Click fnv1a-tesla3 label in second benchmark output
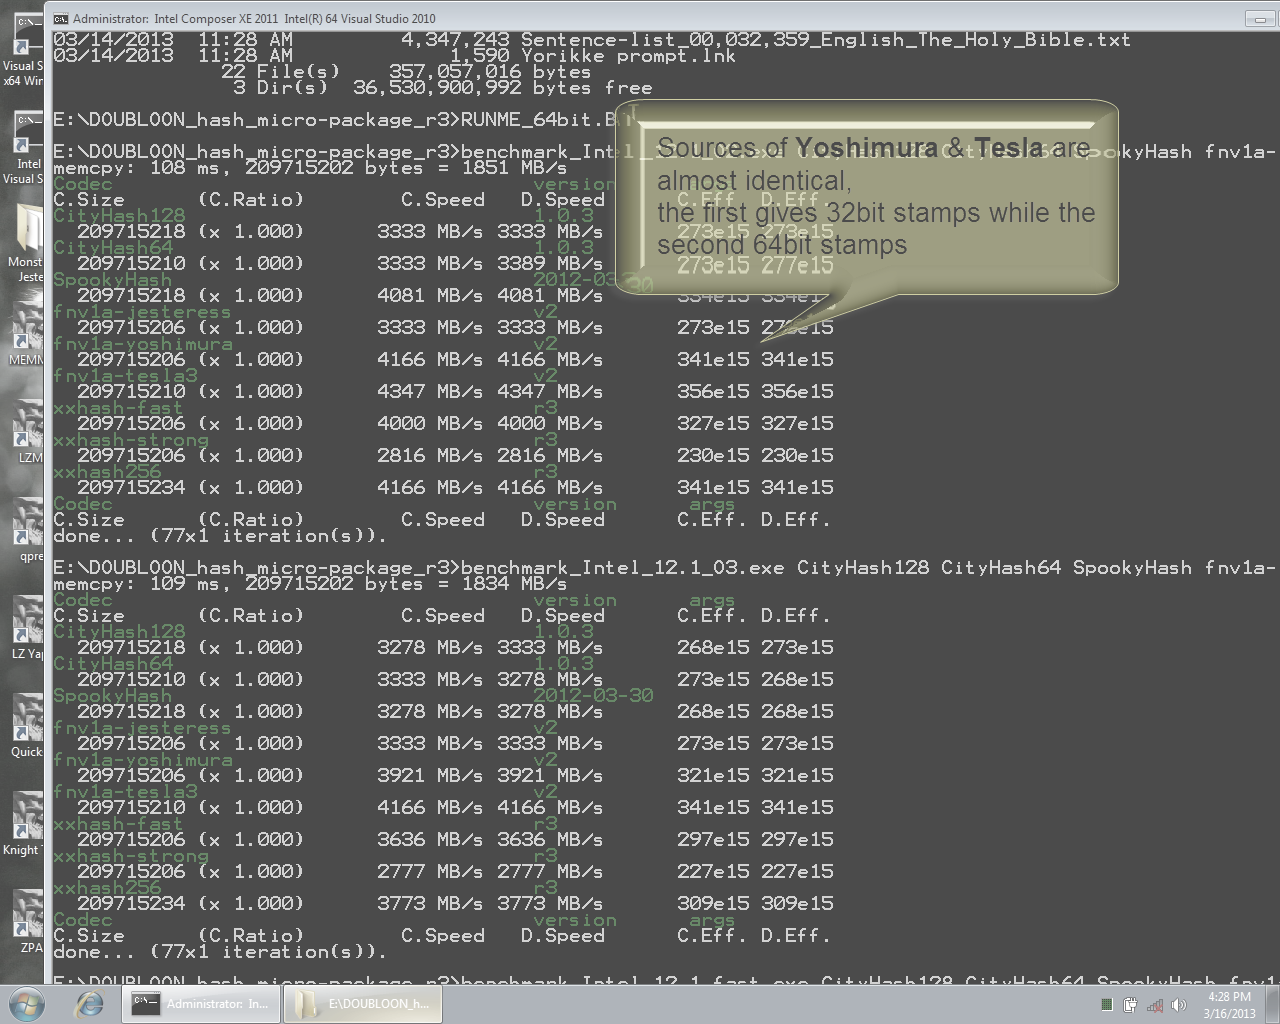1280x1024 pixels. click(125, 792)
